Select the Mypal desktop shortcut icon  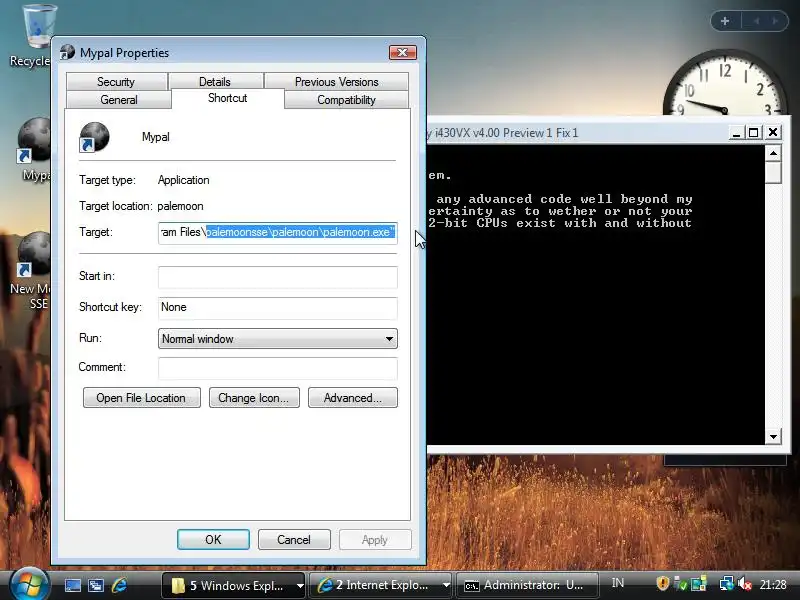[x=34, y=149]
